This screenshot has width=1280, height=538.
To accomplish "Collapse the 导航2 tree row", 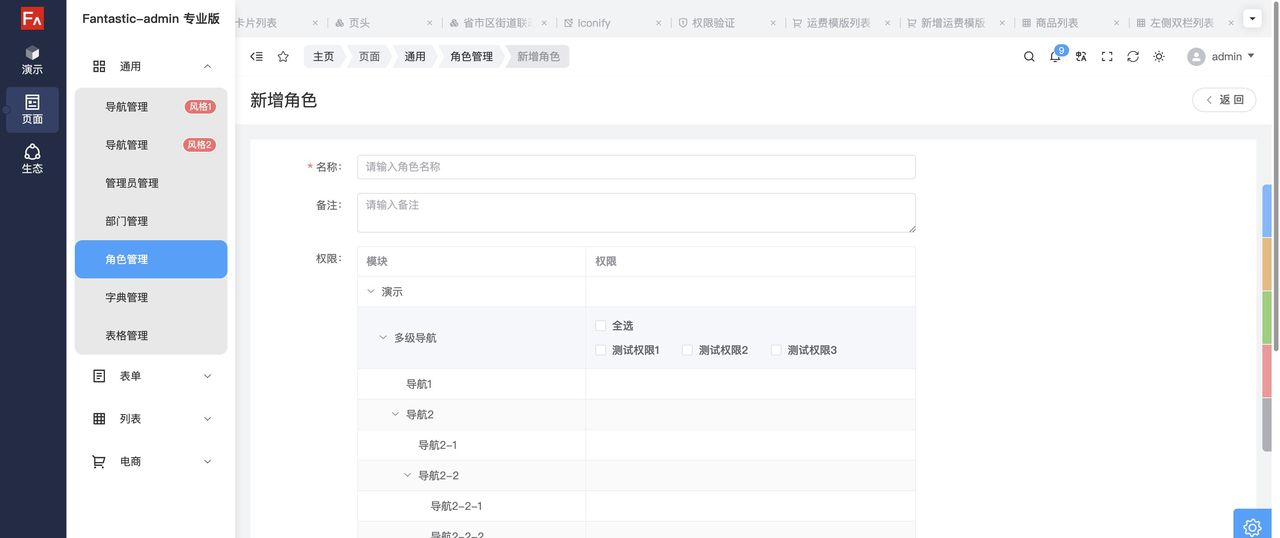I will 395,414.
